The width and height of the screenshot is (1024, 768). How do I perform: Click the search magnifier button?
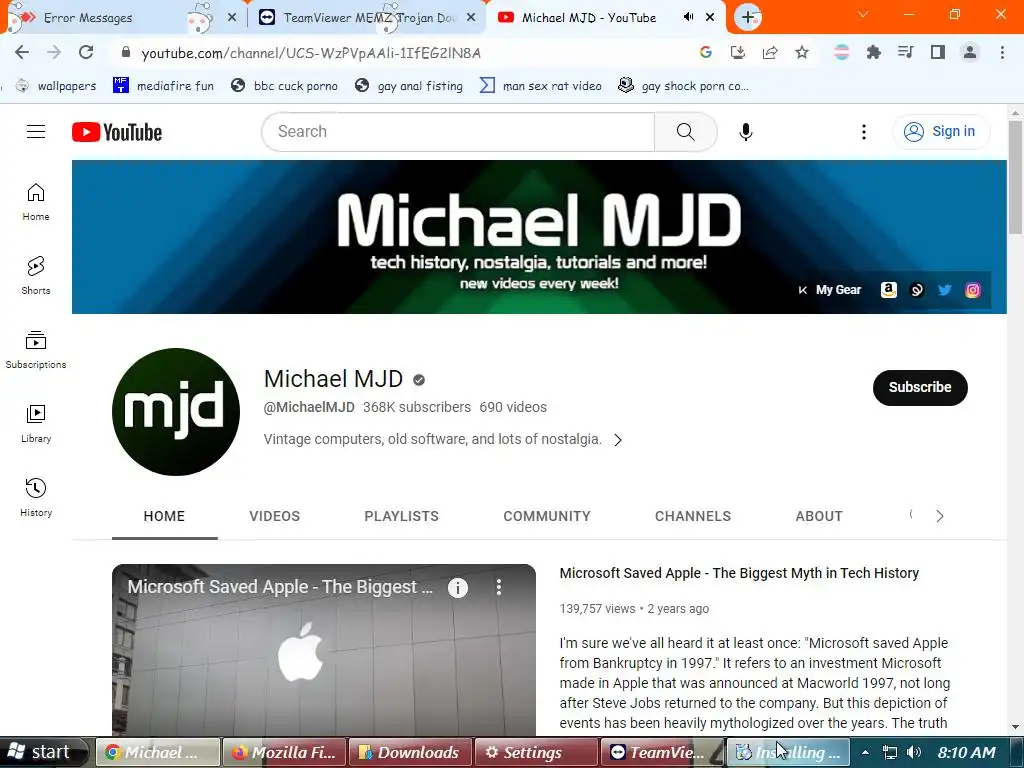tap(686, 132)
